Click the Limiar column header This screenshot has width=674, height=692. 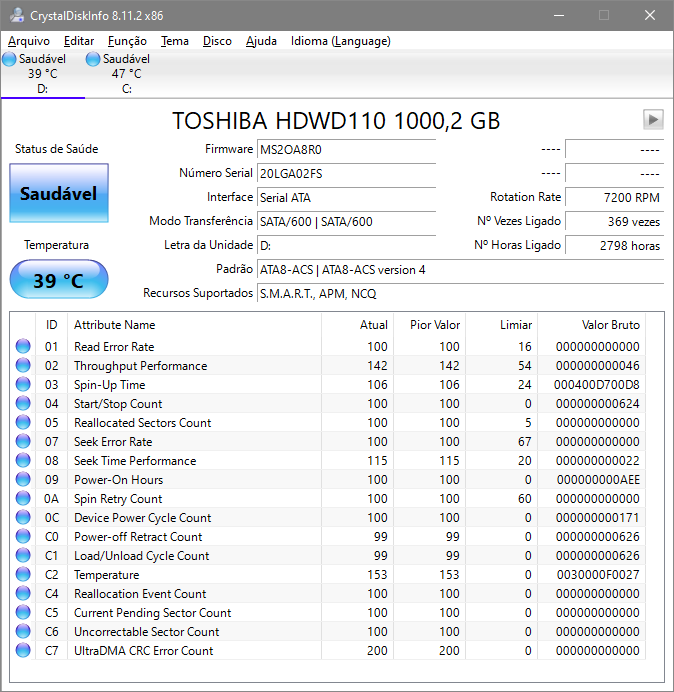coord(501,325)
